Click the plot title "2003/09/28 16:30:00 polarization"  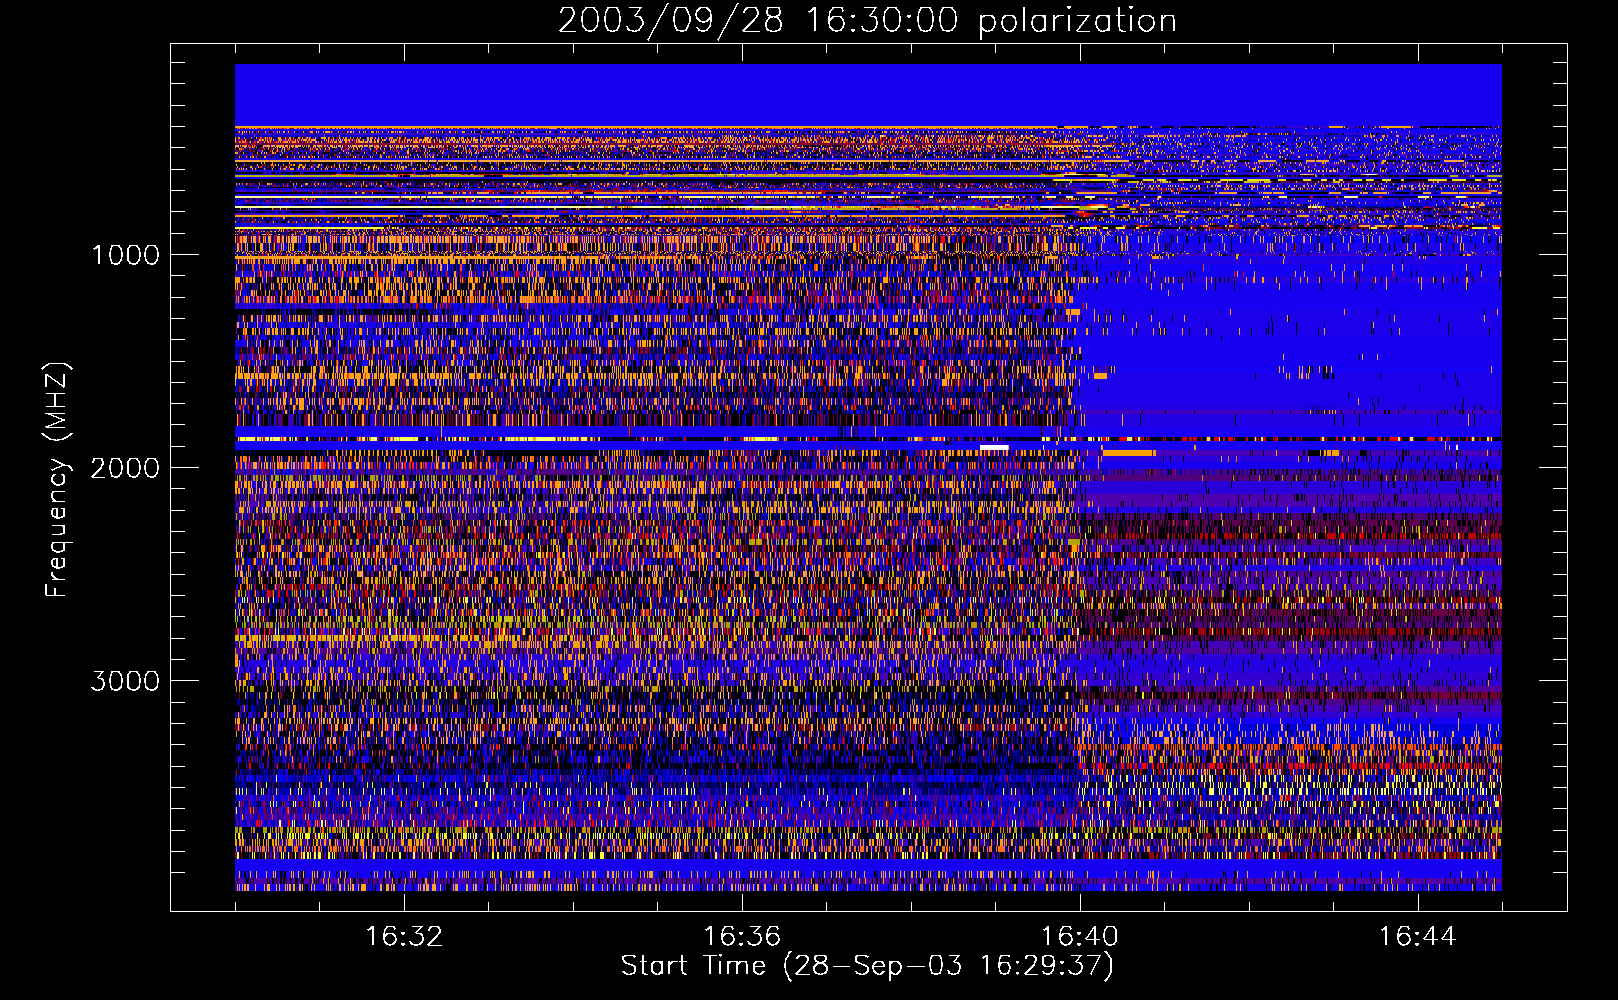coord(867,21)
